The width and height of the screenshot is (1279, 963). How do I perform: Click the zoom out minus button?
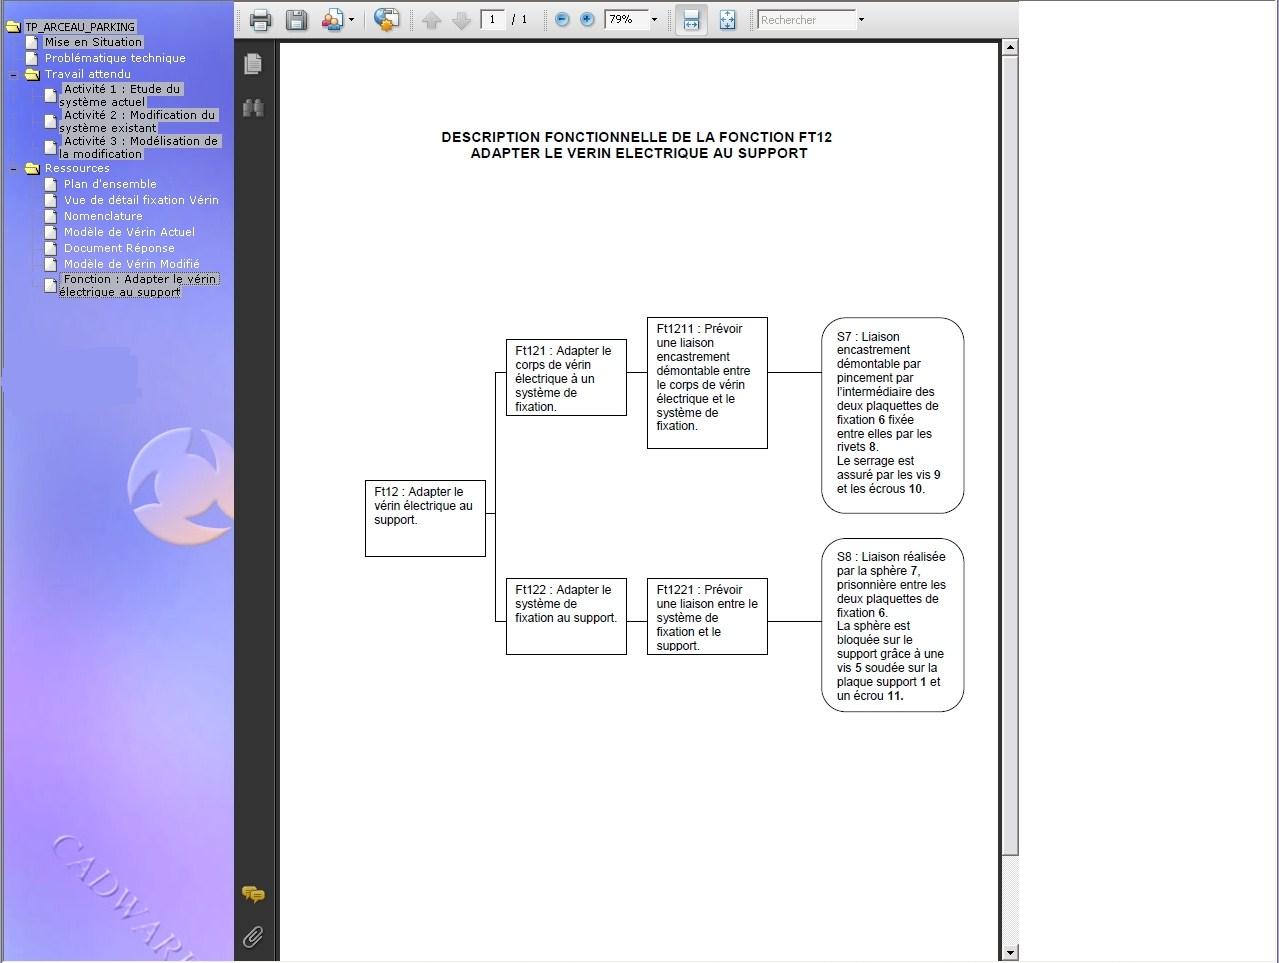click(x=562, y=20)
